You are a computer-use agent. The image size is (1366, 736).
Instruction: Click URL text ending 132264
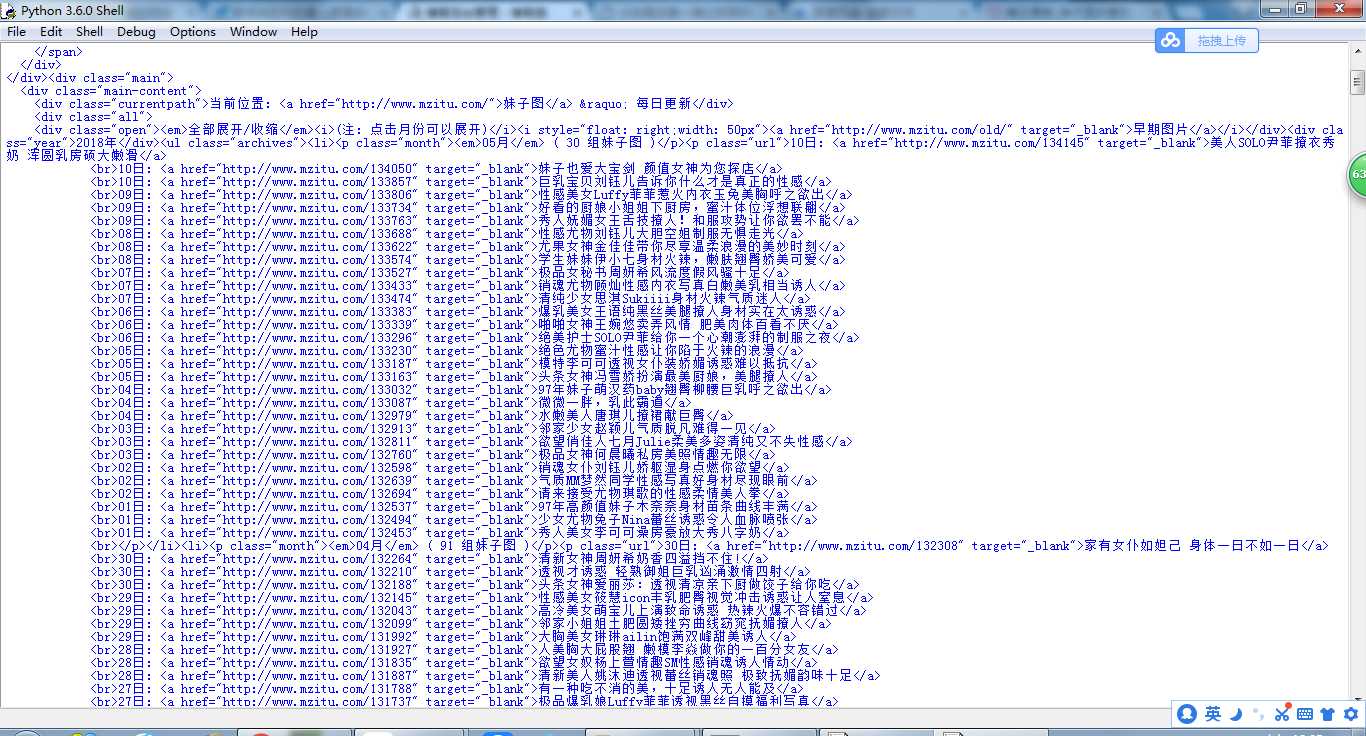click(317, 559)
